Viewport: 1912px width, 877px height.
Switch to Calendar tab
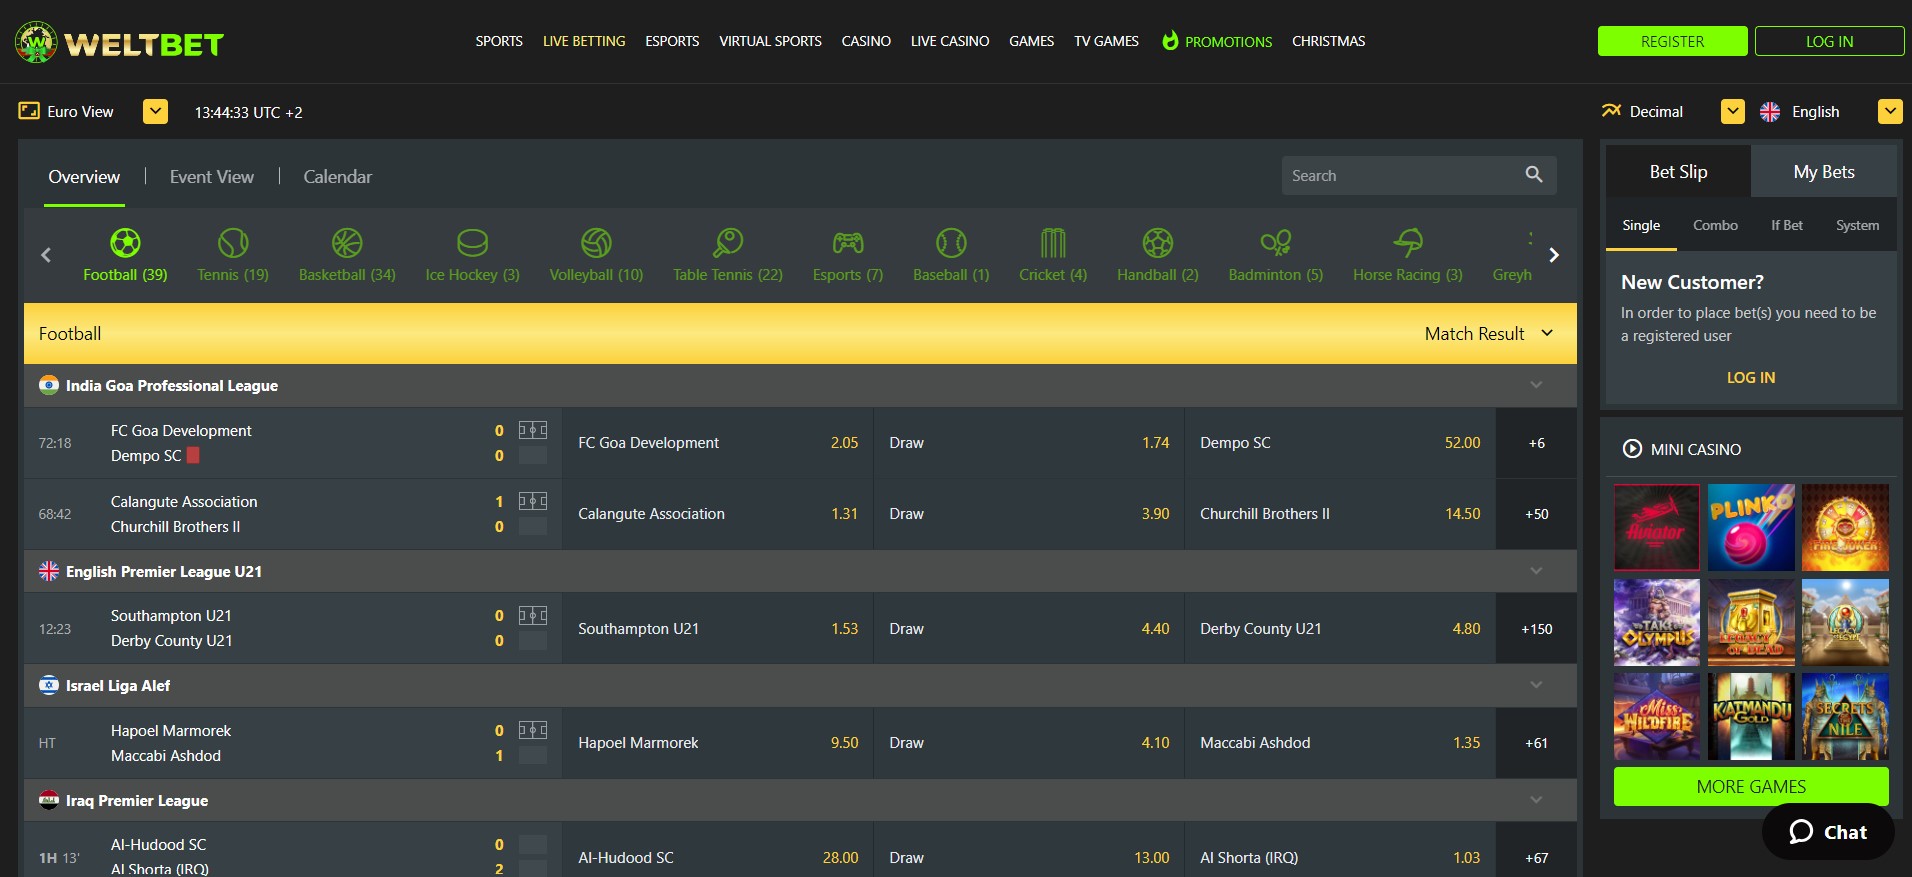coord(338,176)
